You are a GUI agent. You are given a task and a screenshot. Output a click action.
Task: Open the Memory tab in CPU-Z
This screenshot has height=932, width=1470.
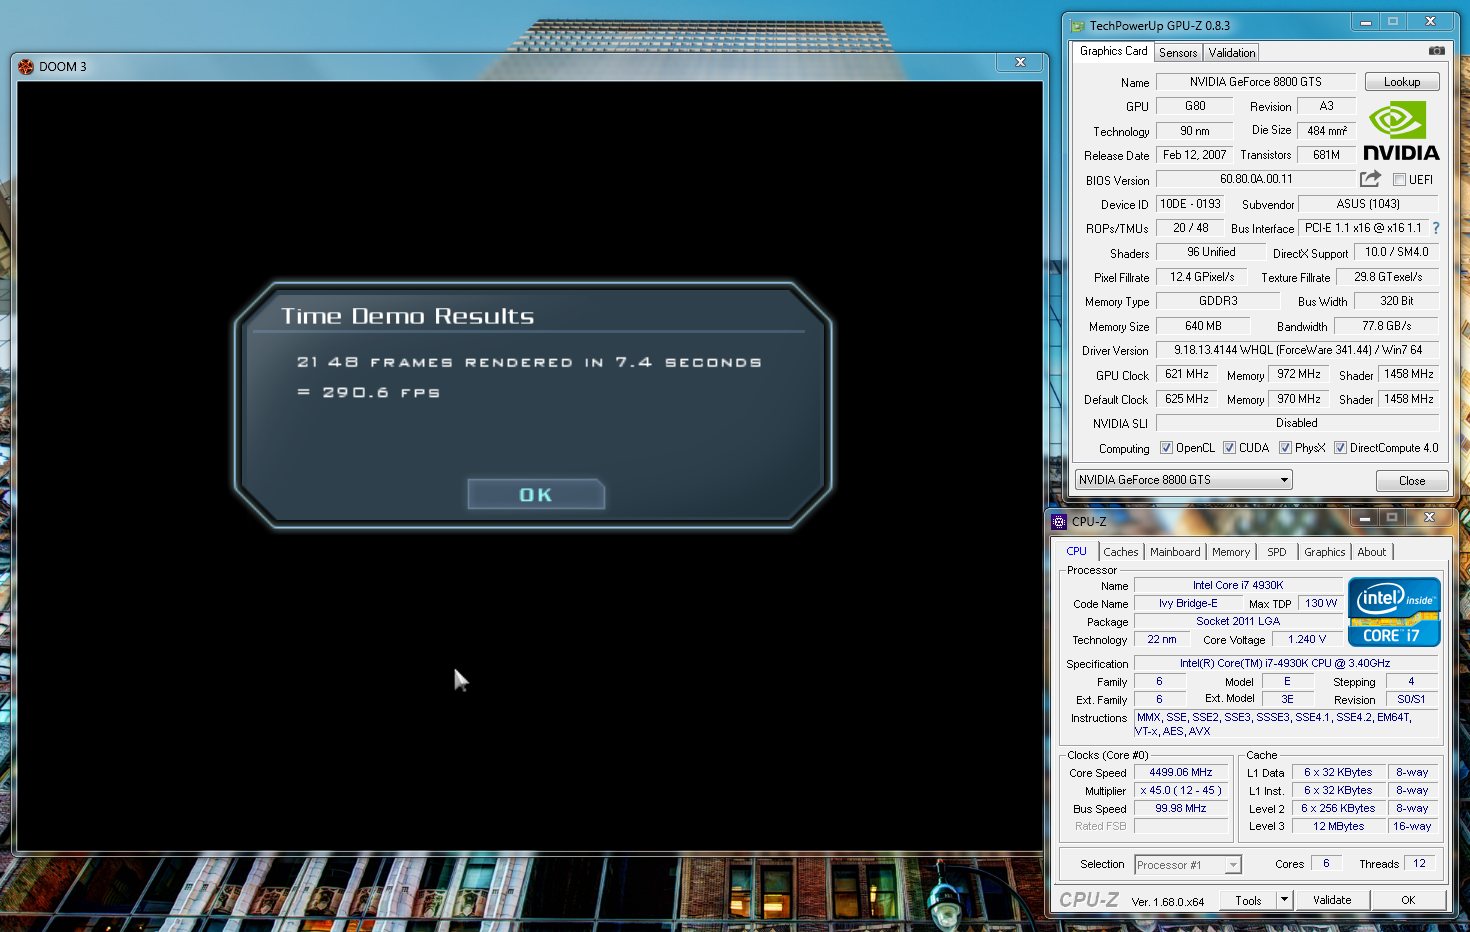point(1231,552)
